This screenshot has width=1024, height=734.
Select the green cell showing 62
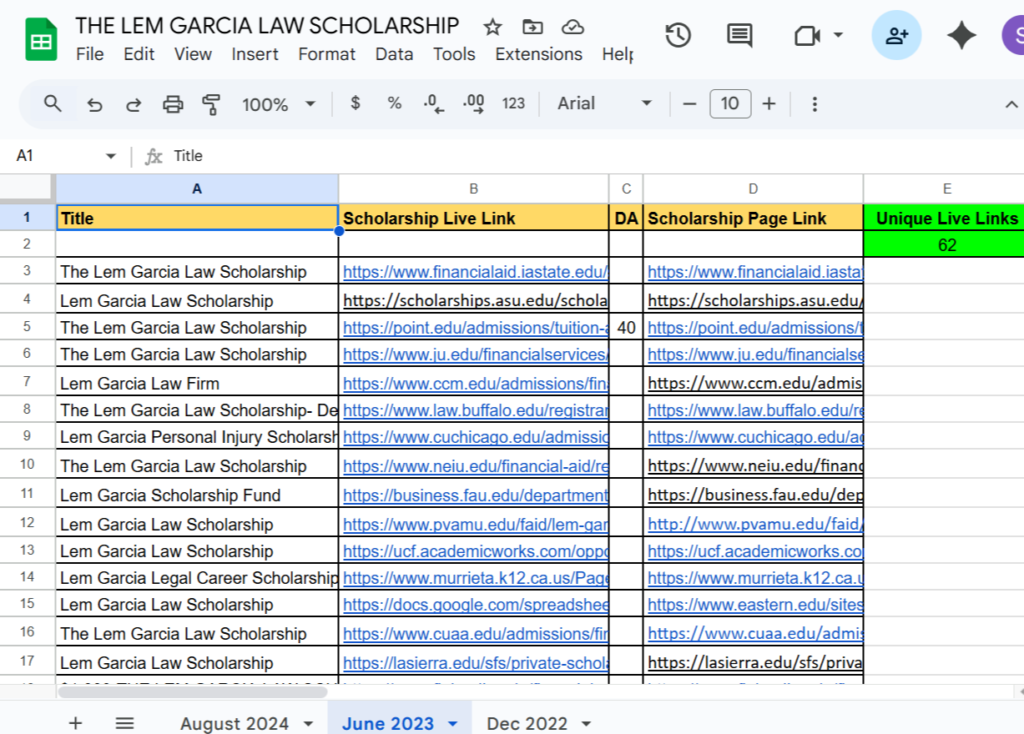946,245
